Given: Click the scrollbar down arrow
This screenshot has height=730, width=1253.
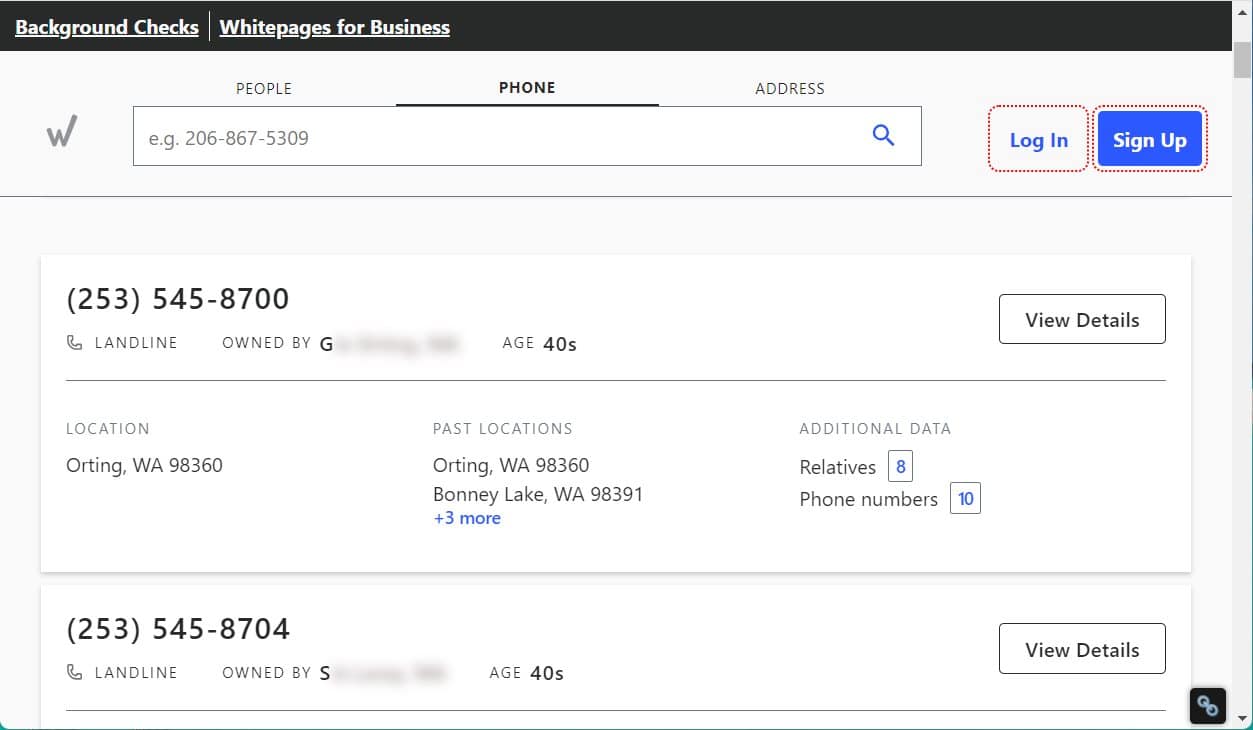Looking at the screenshot, I should 1242,718.
